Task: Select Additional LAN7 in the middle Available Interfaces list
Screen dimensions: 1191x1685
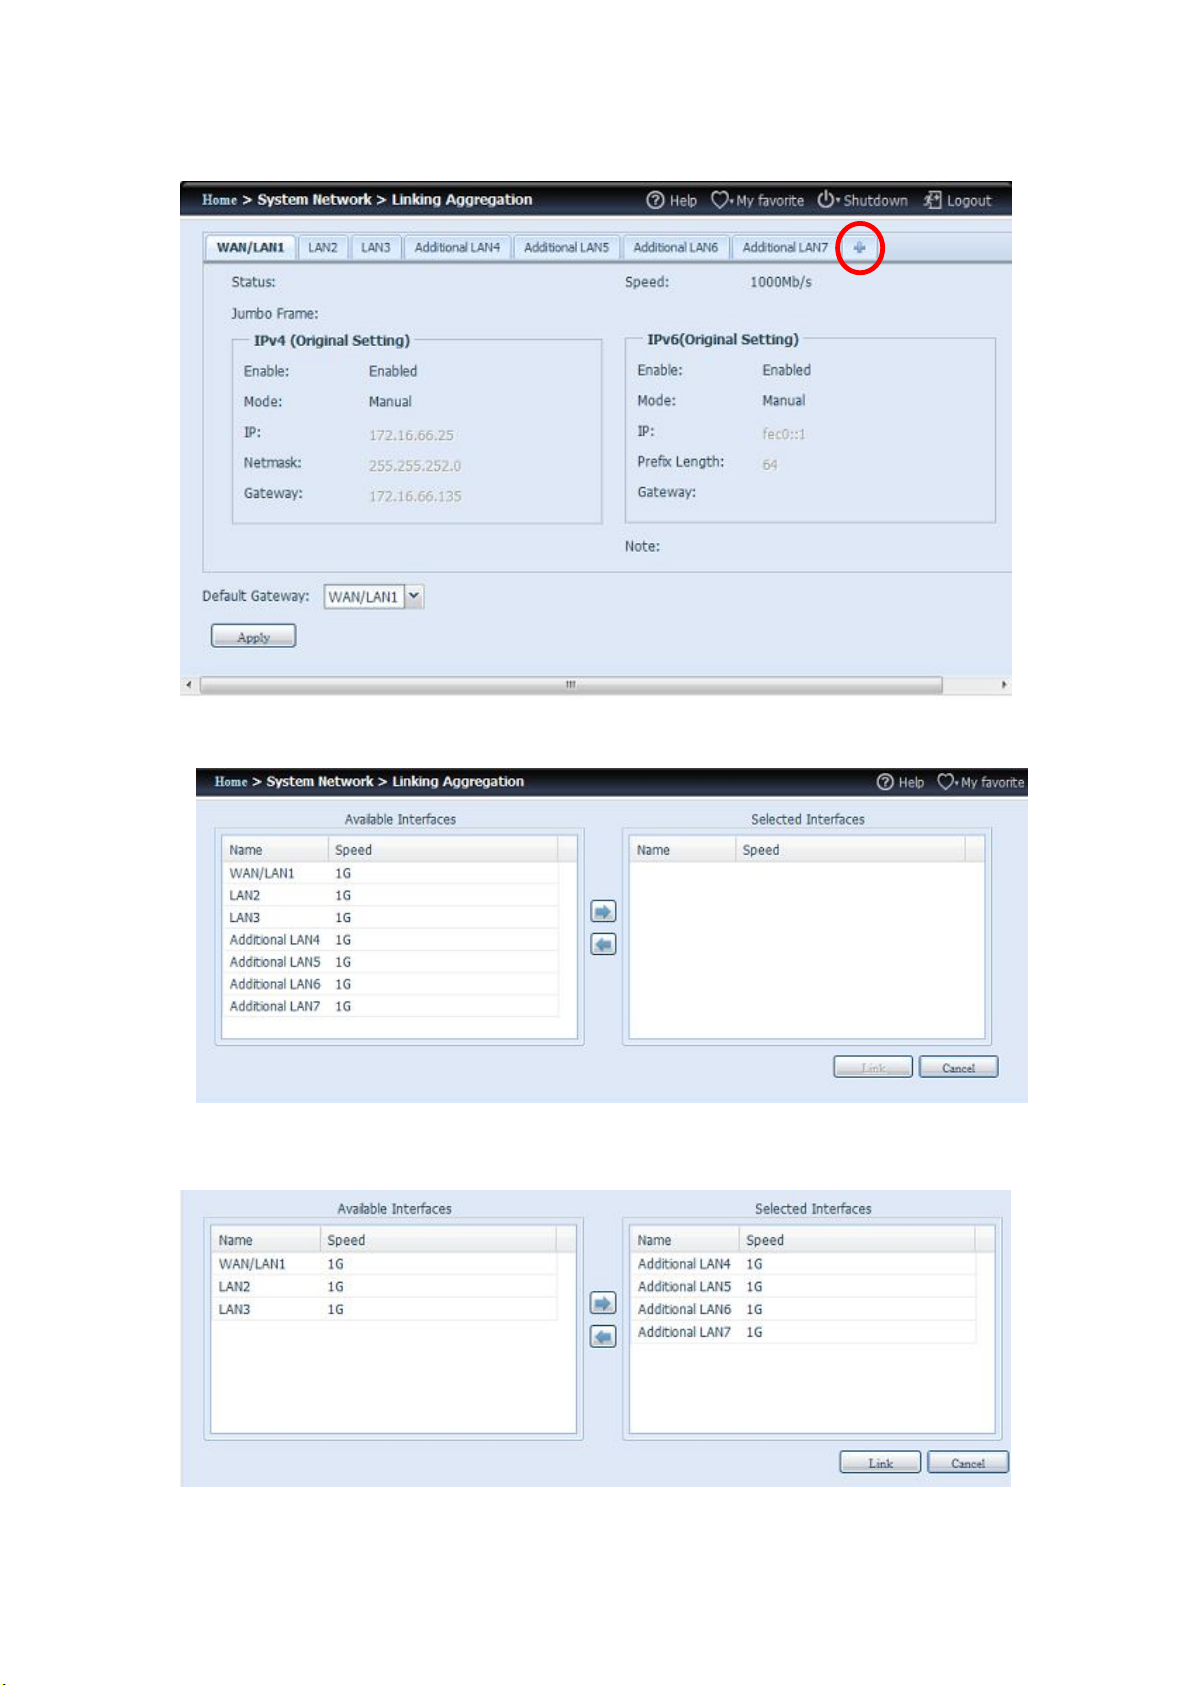Action: click(390, 1006)
